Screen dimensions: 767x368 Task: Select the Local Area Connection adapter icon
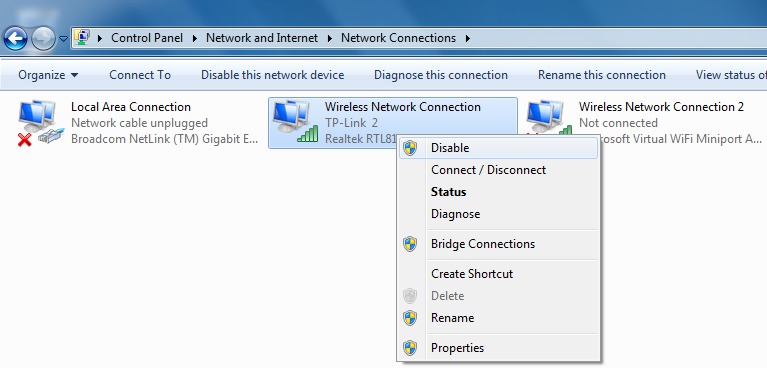[x=41, y=123]
